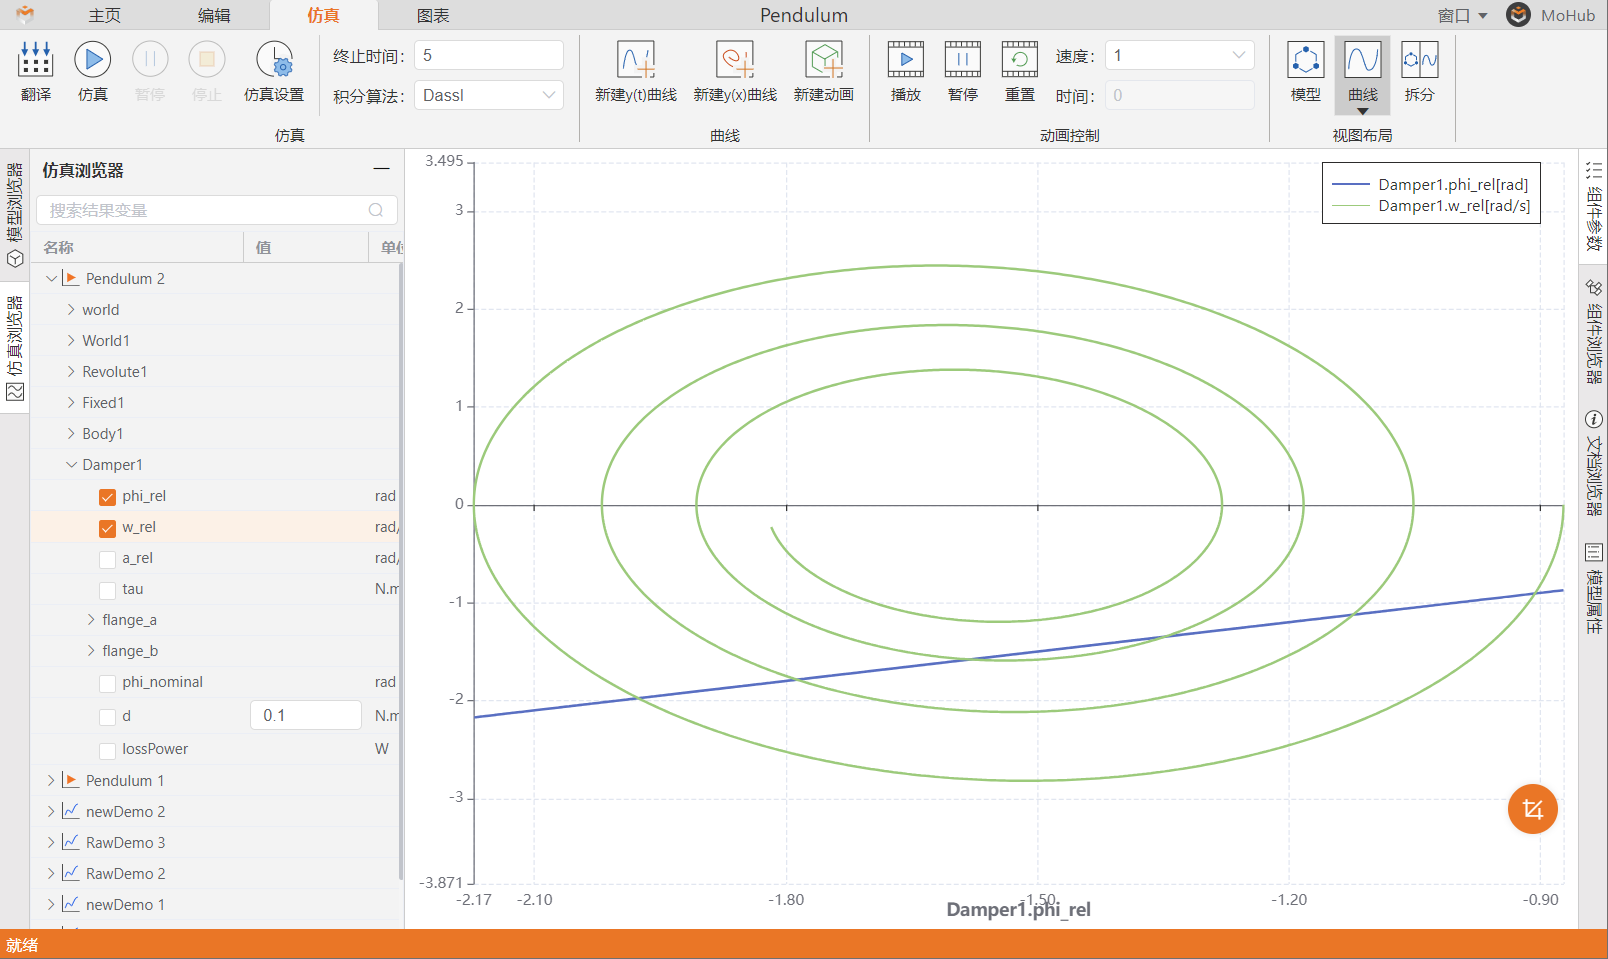Switch to Home (主页) tab
Screen dimensions: 1608x959
pos(105,15)
